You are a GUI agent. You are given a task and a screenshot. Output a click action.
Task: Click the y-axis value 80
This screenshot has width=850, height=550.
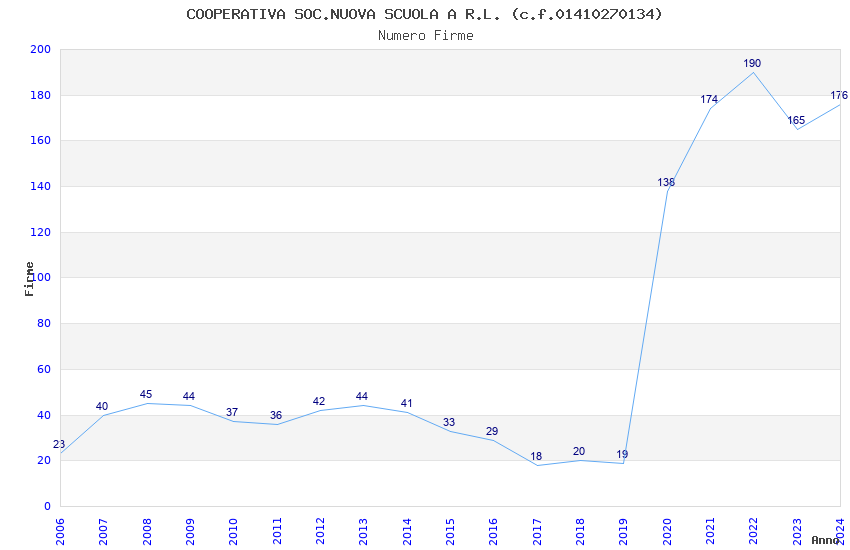coord(44,323)
